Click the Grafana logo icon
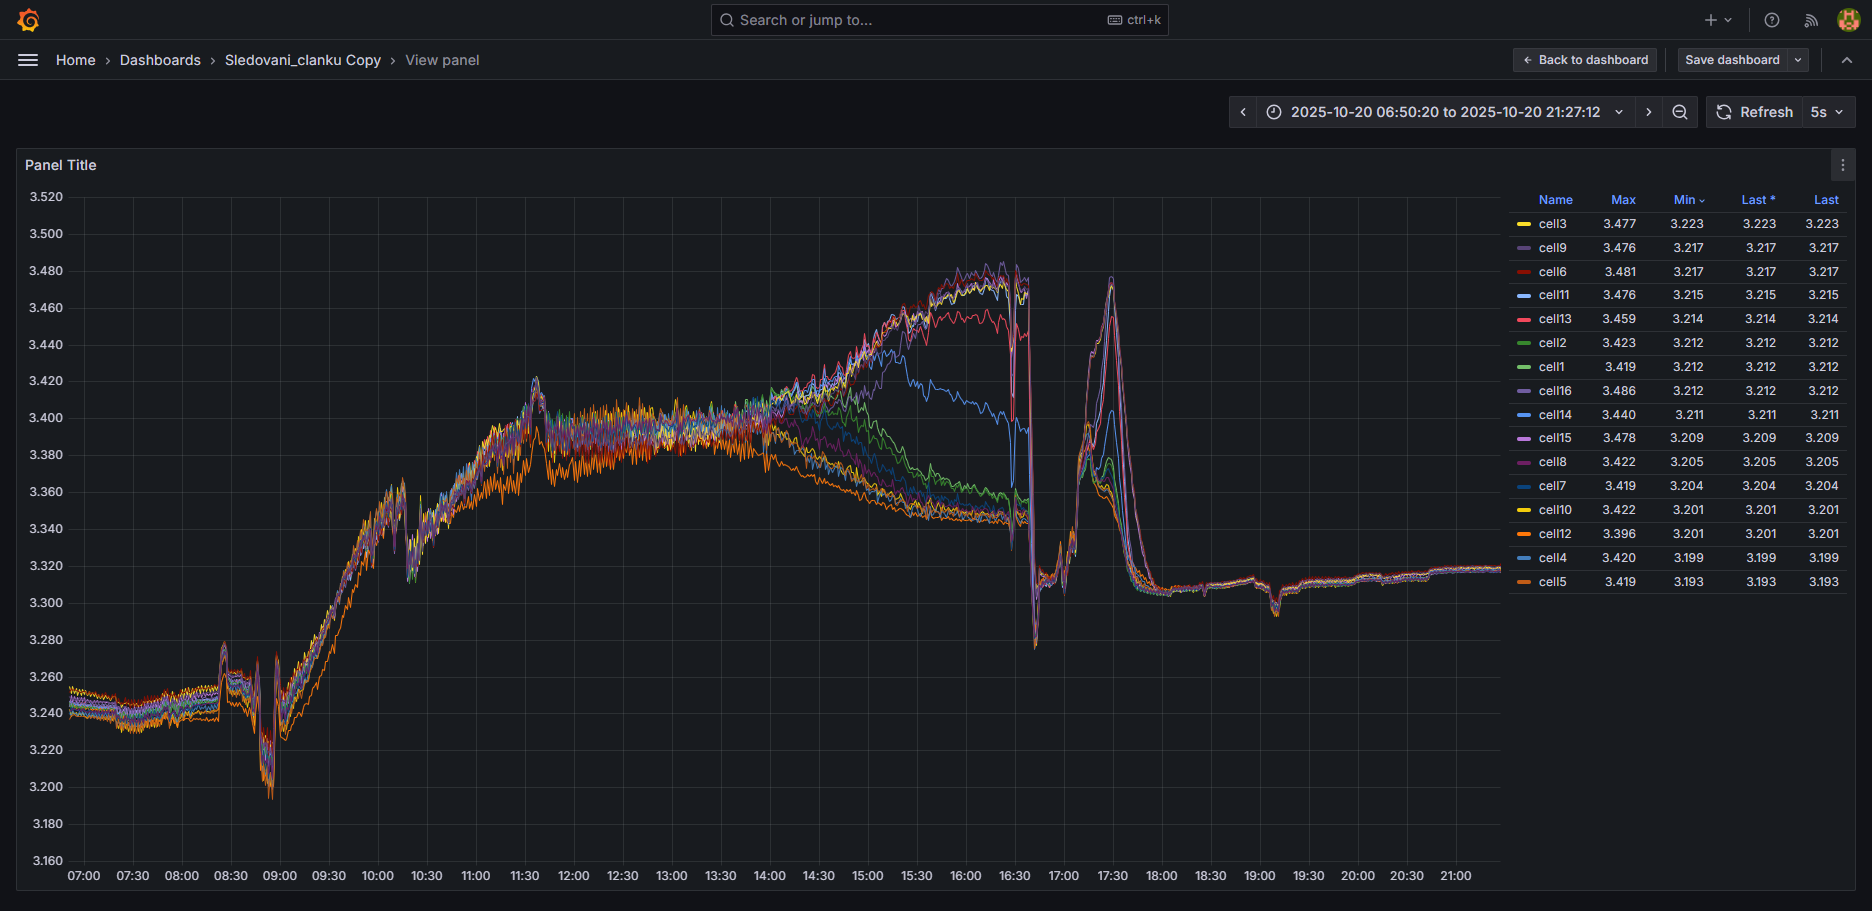The image size is (1872, 911). [x=28, y=20]
